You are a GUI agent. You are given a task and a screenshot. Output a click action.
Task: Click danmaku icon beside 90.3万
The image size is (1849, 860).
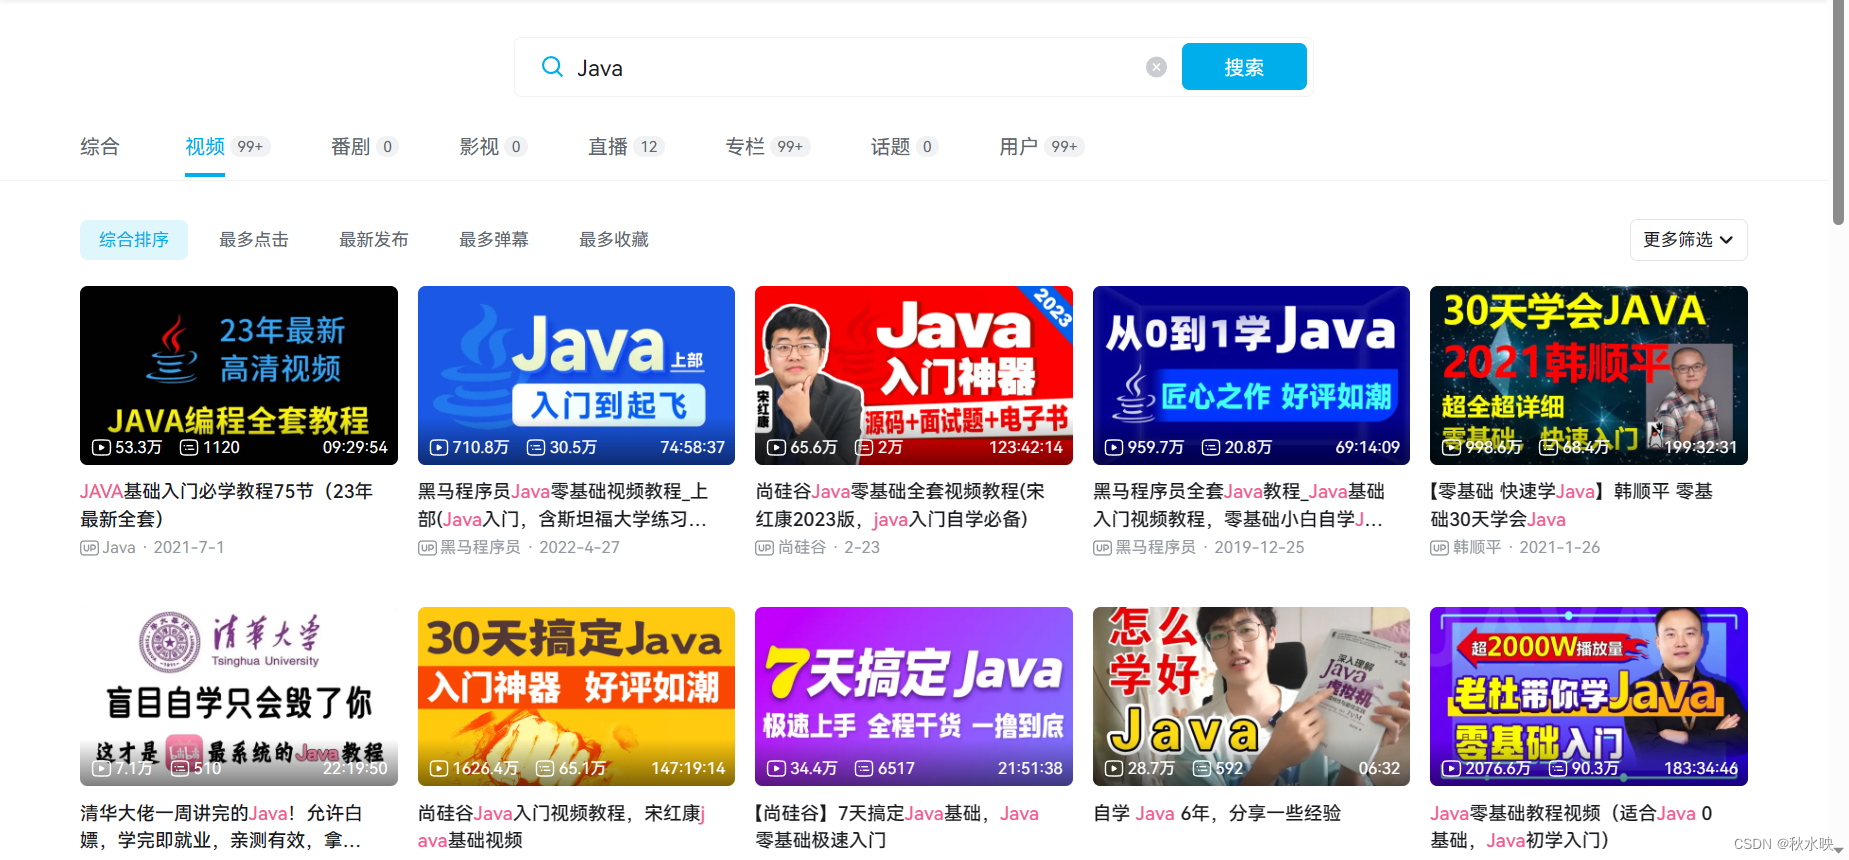click(x=1558, y=768)
